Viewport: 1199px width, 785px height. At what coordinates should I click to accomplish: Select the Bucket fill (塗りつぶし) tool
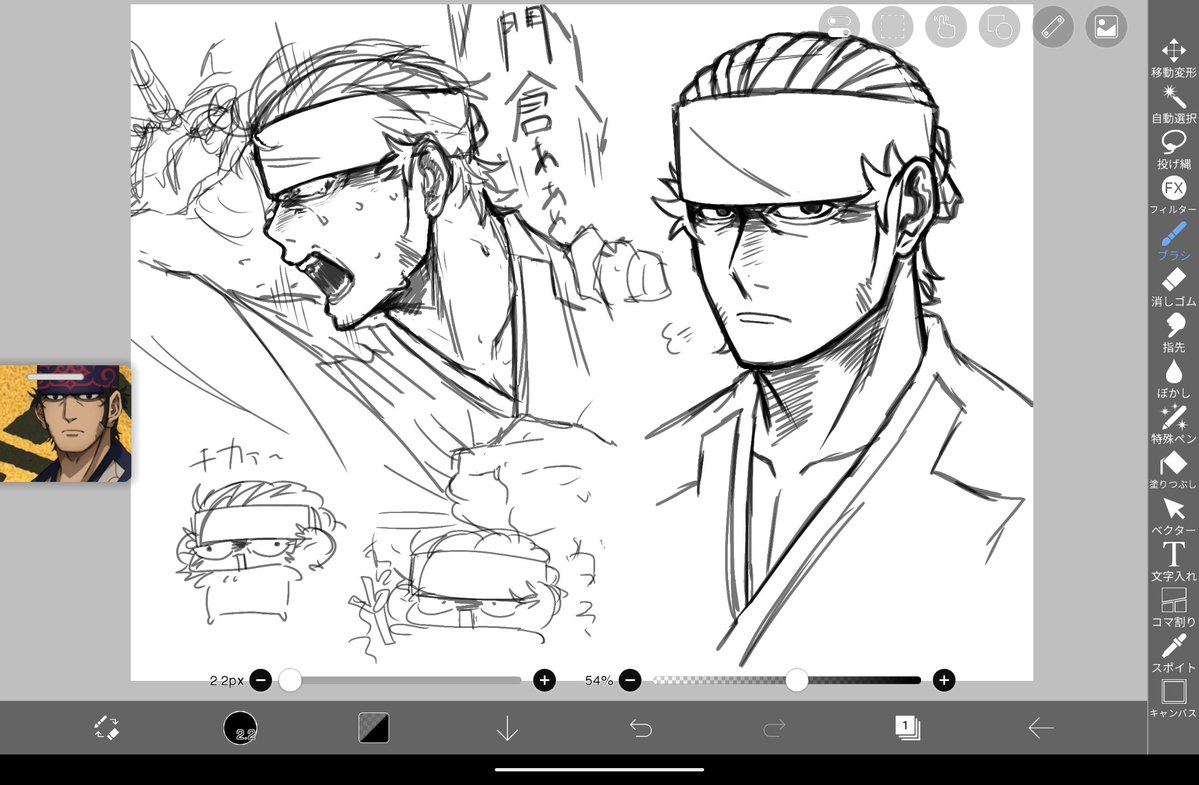pyautogui.click(x=1173, y=470)
